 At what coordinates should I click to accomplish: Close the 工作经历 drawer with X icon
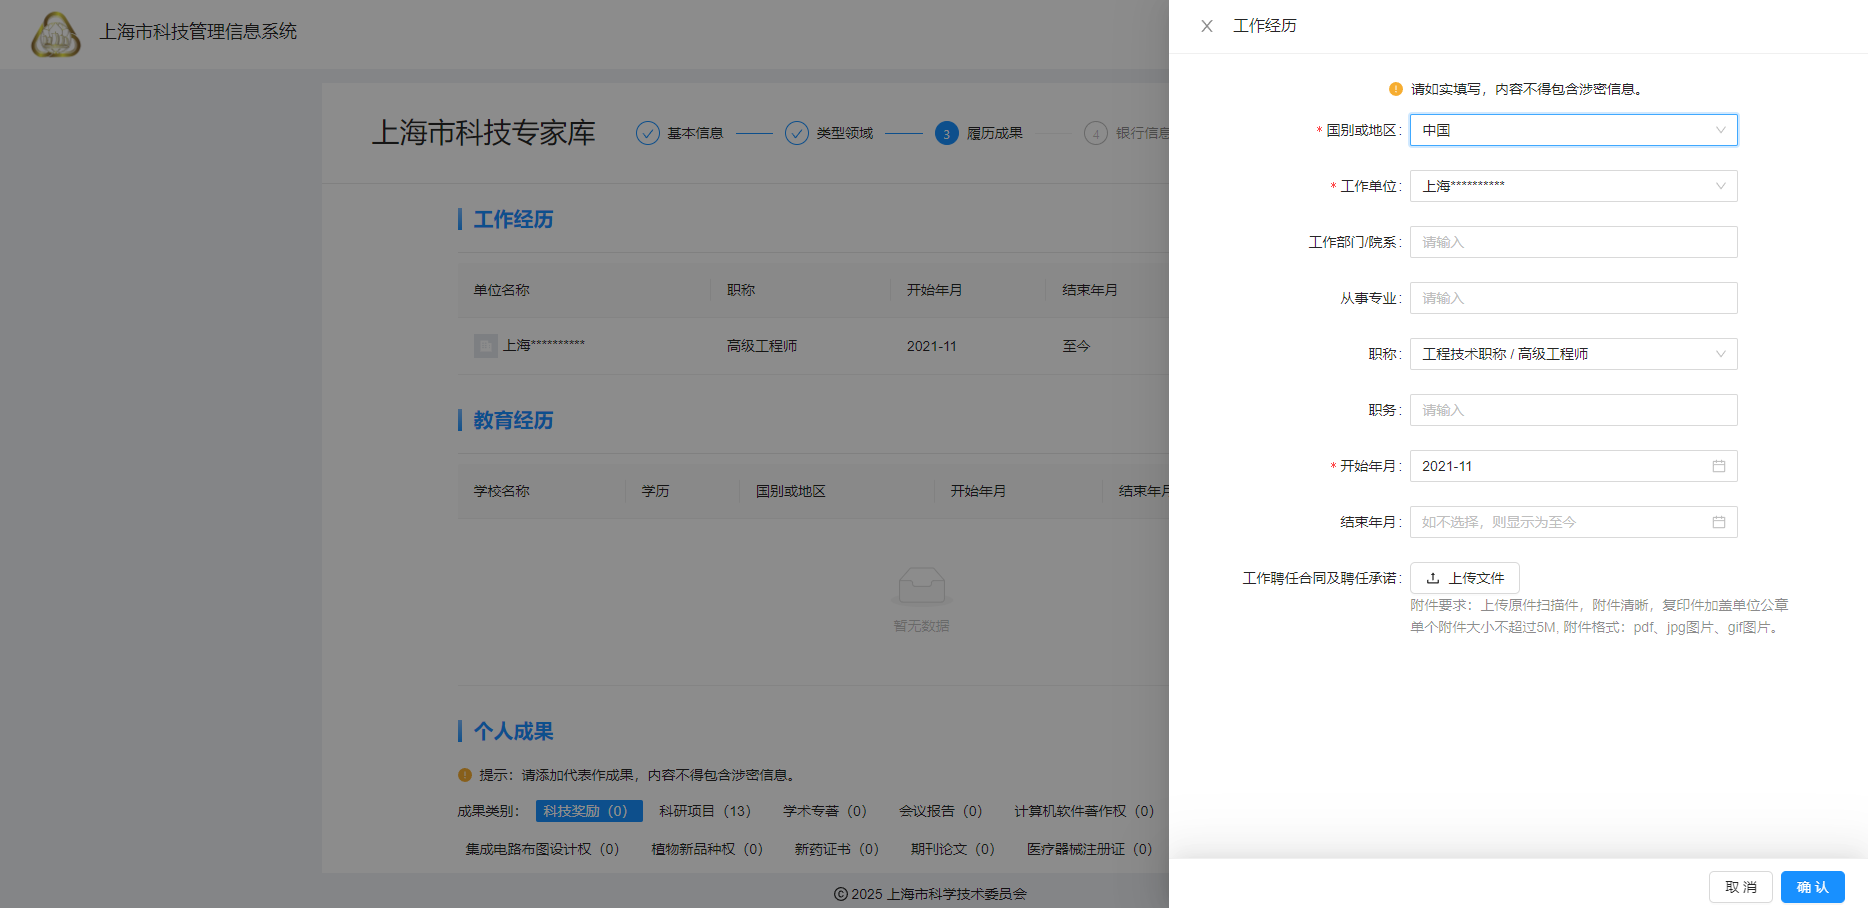pos(1207,26)
